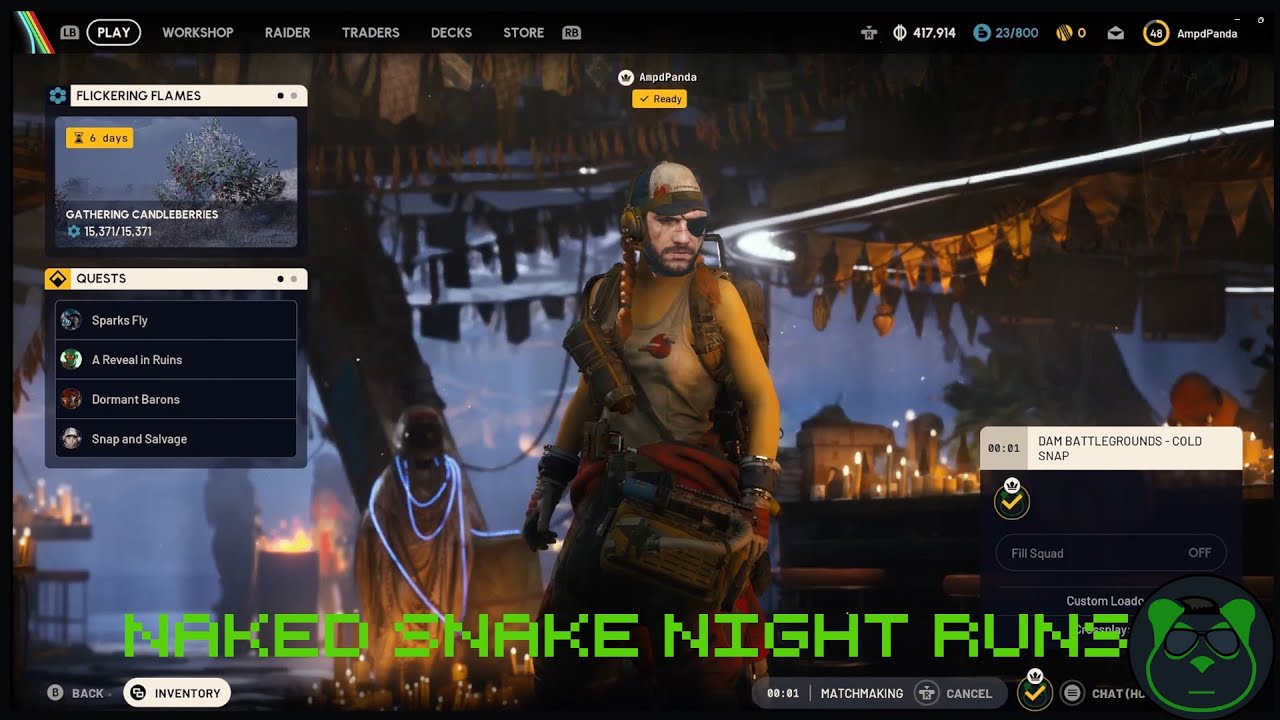Toggle Fill Squad OFF switch
Screen dimensions: 1280x720
pyautogui.click(x=1111, y=553)
